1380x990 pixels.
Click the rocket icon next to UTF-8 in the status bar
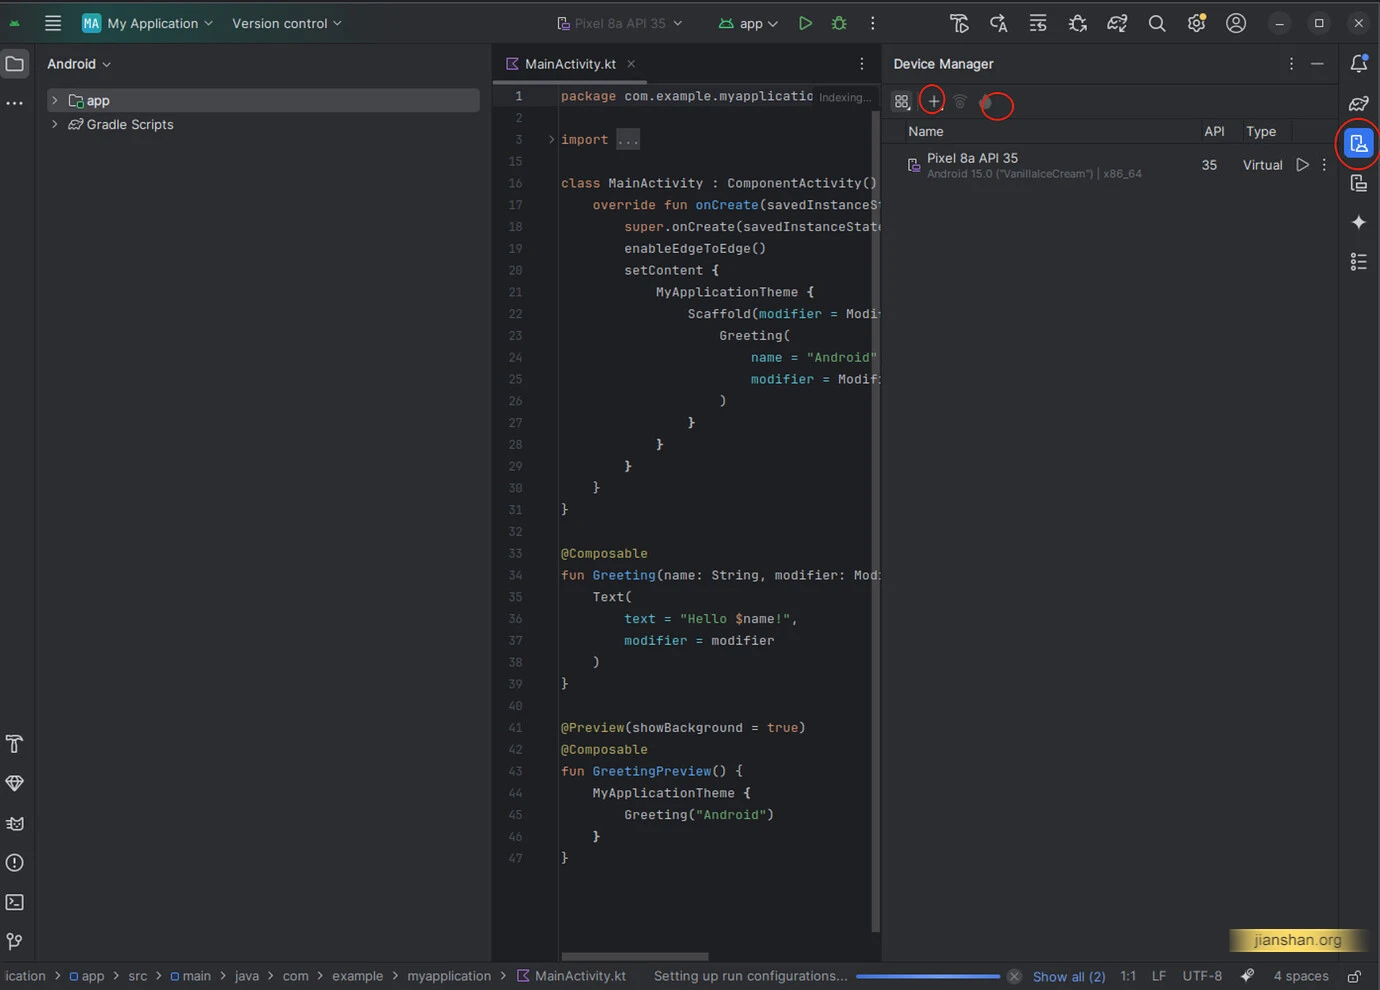[1247, 977]
